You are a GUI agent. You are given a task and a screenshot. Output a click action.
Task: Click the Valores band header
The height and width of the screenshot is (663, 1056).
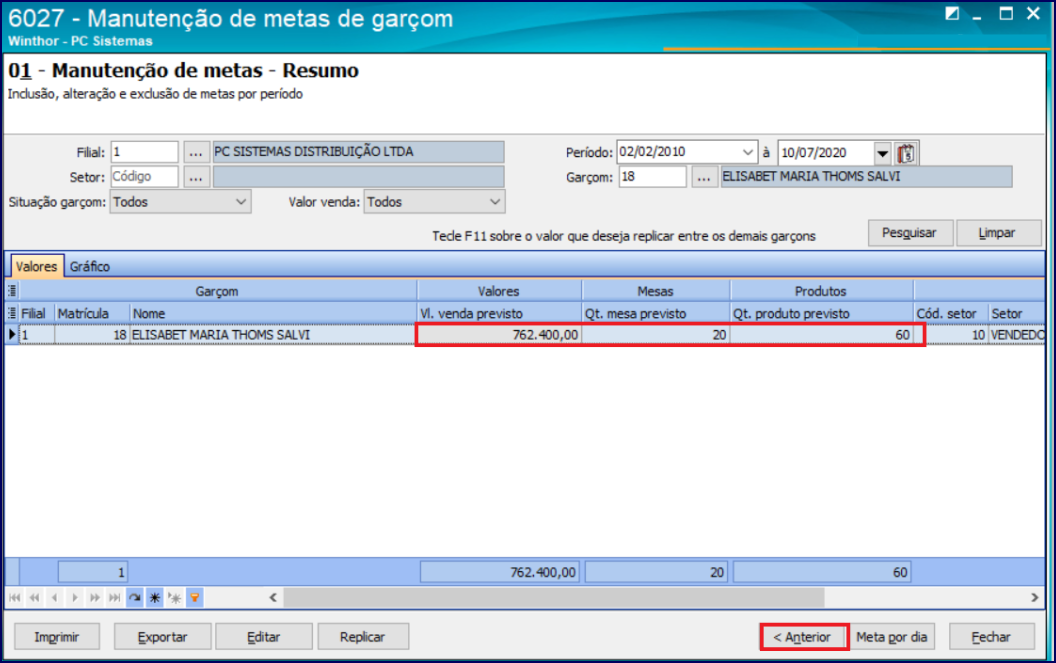click(499, 291)
